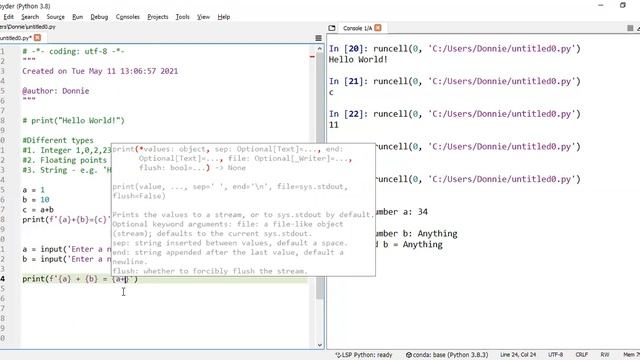Click the editor scrollbar up arrow

[x=320, y=49]
